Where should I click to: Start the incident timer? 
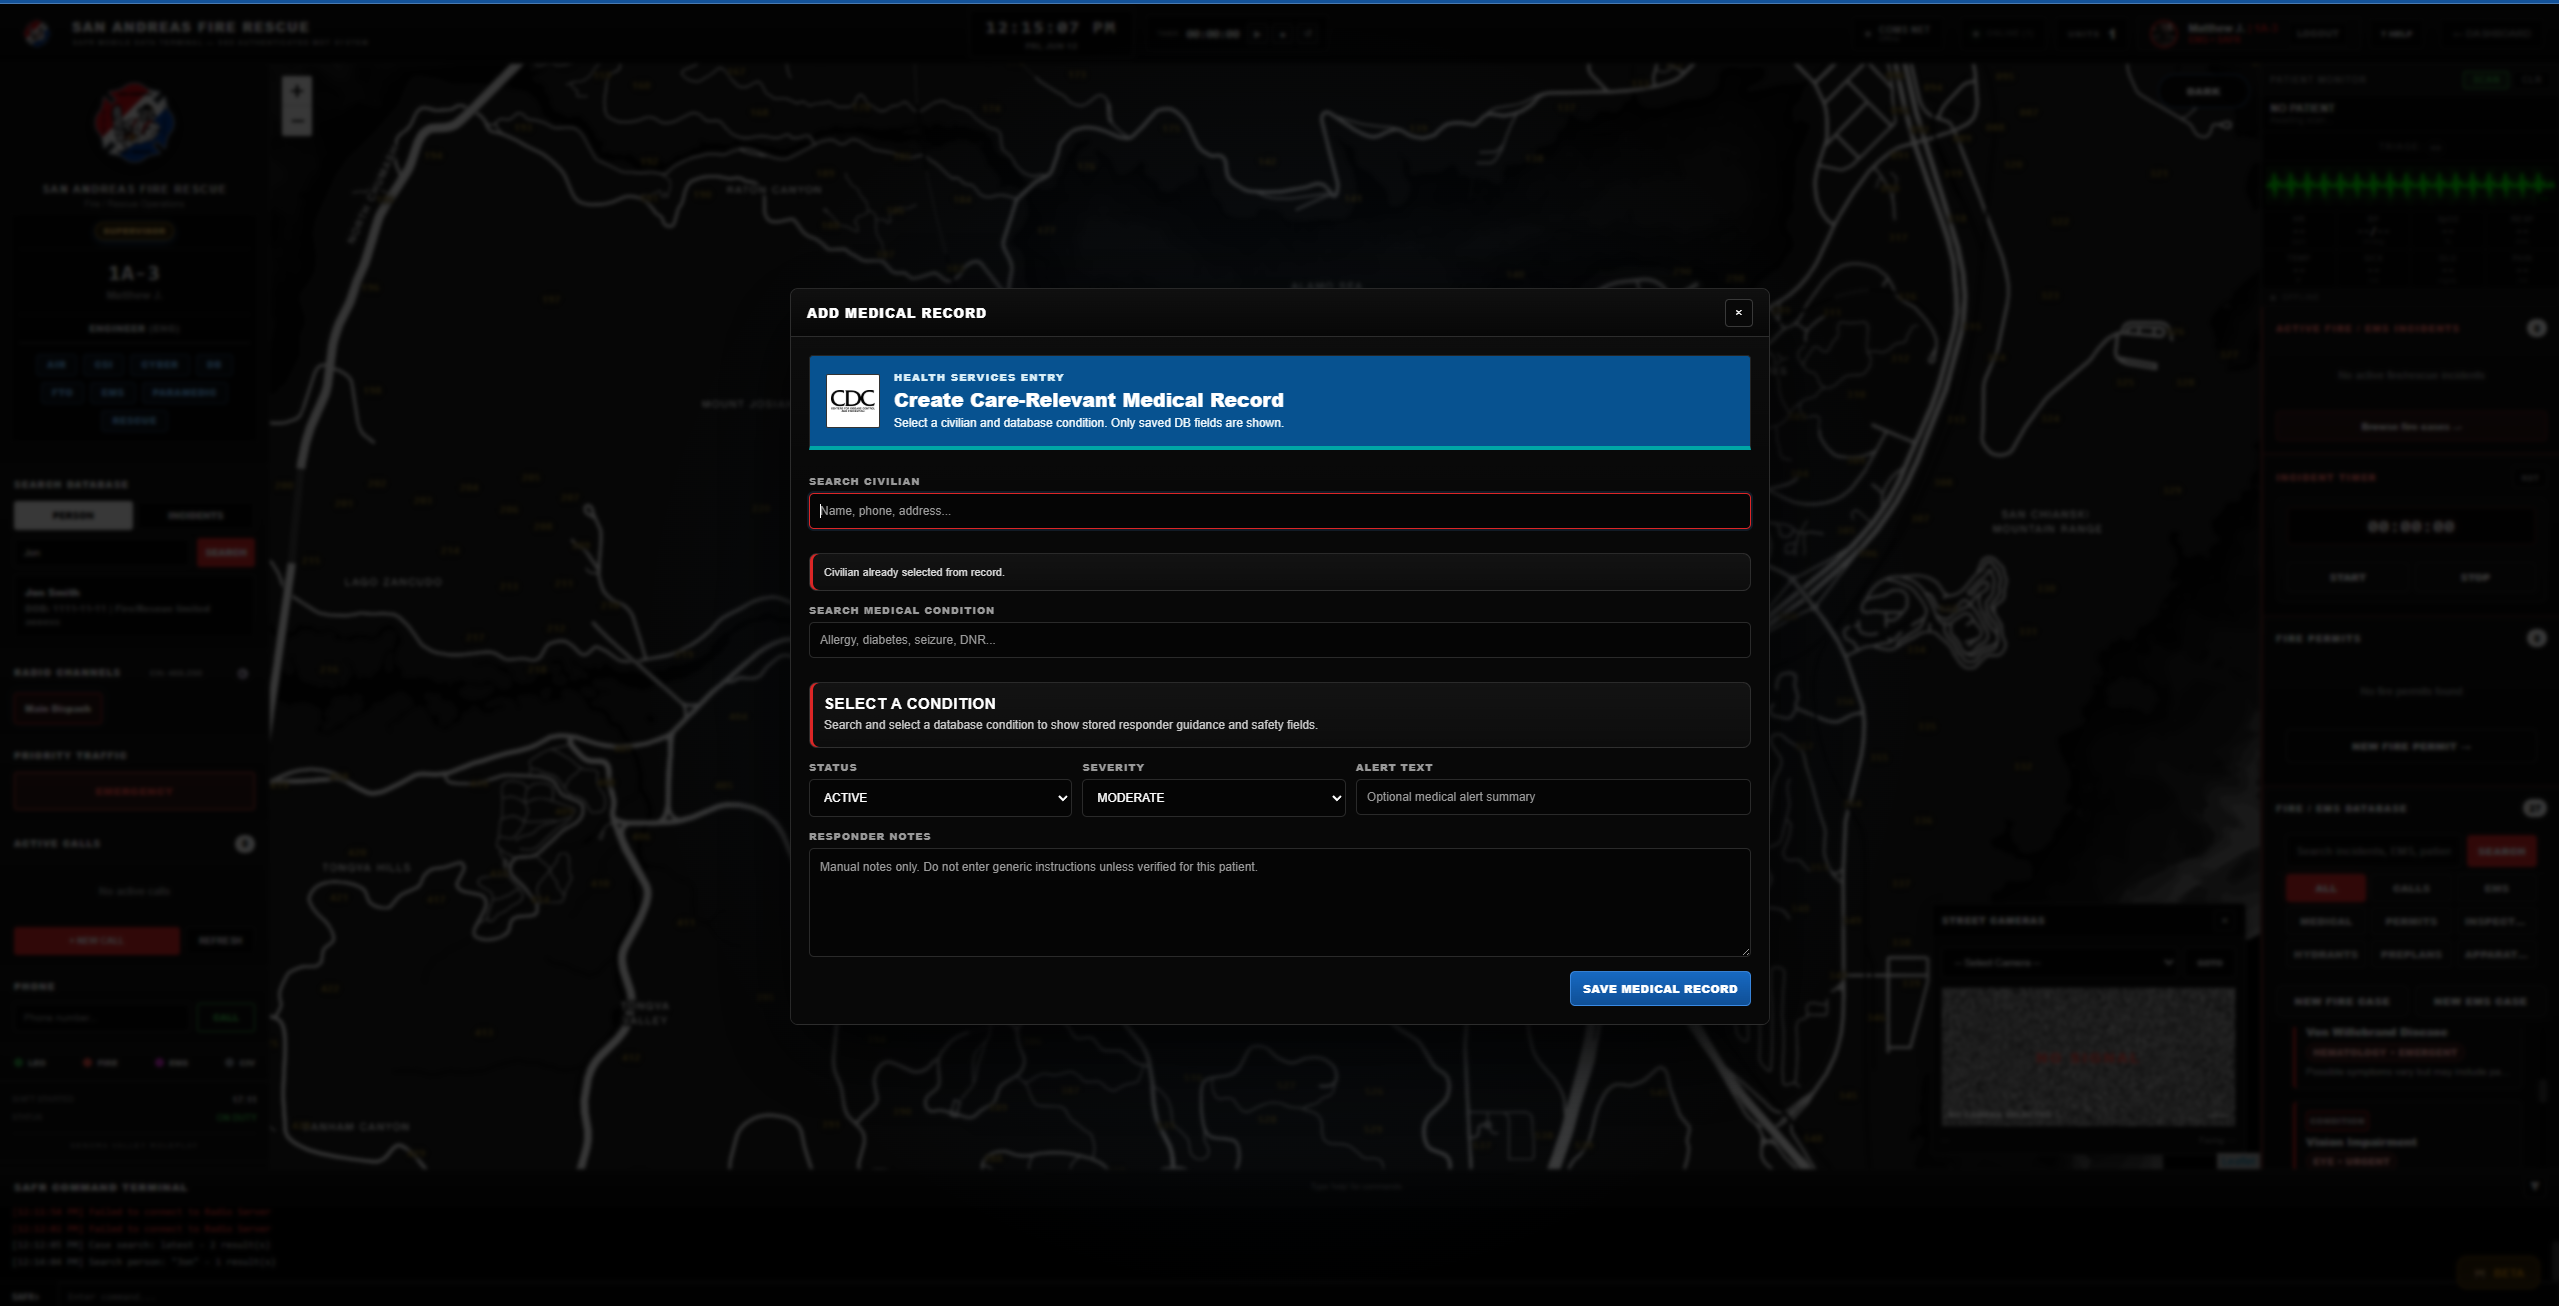coord(2347,577)
